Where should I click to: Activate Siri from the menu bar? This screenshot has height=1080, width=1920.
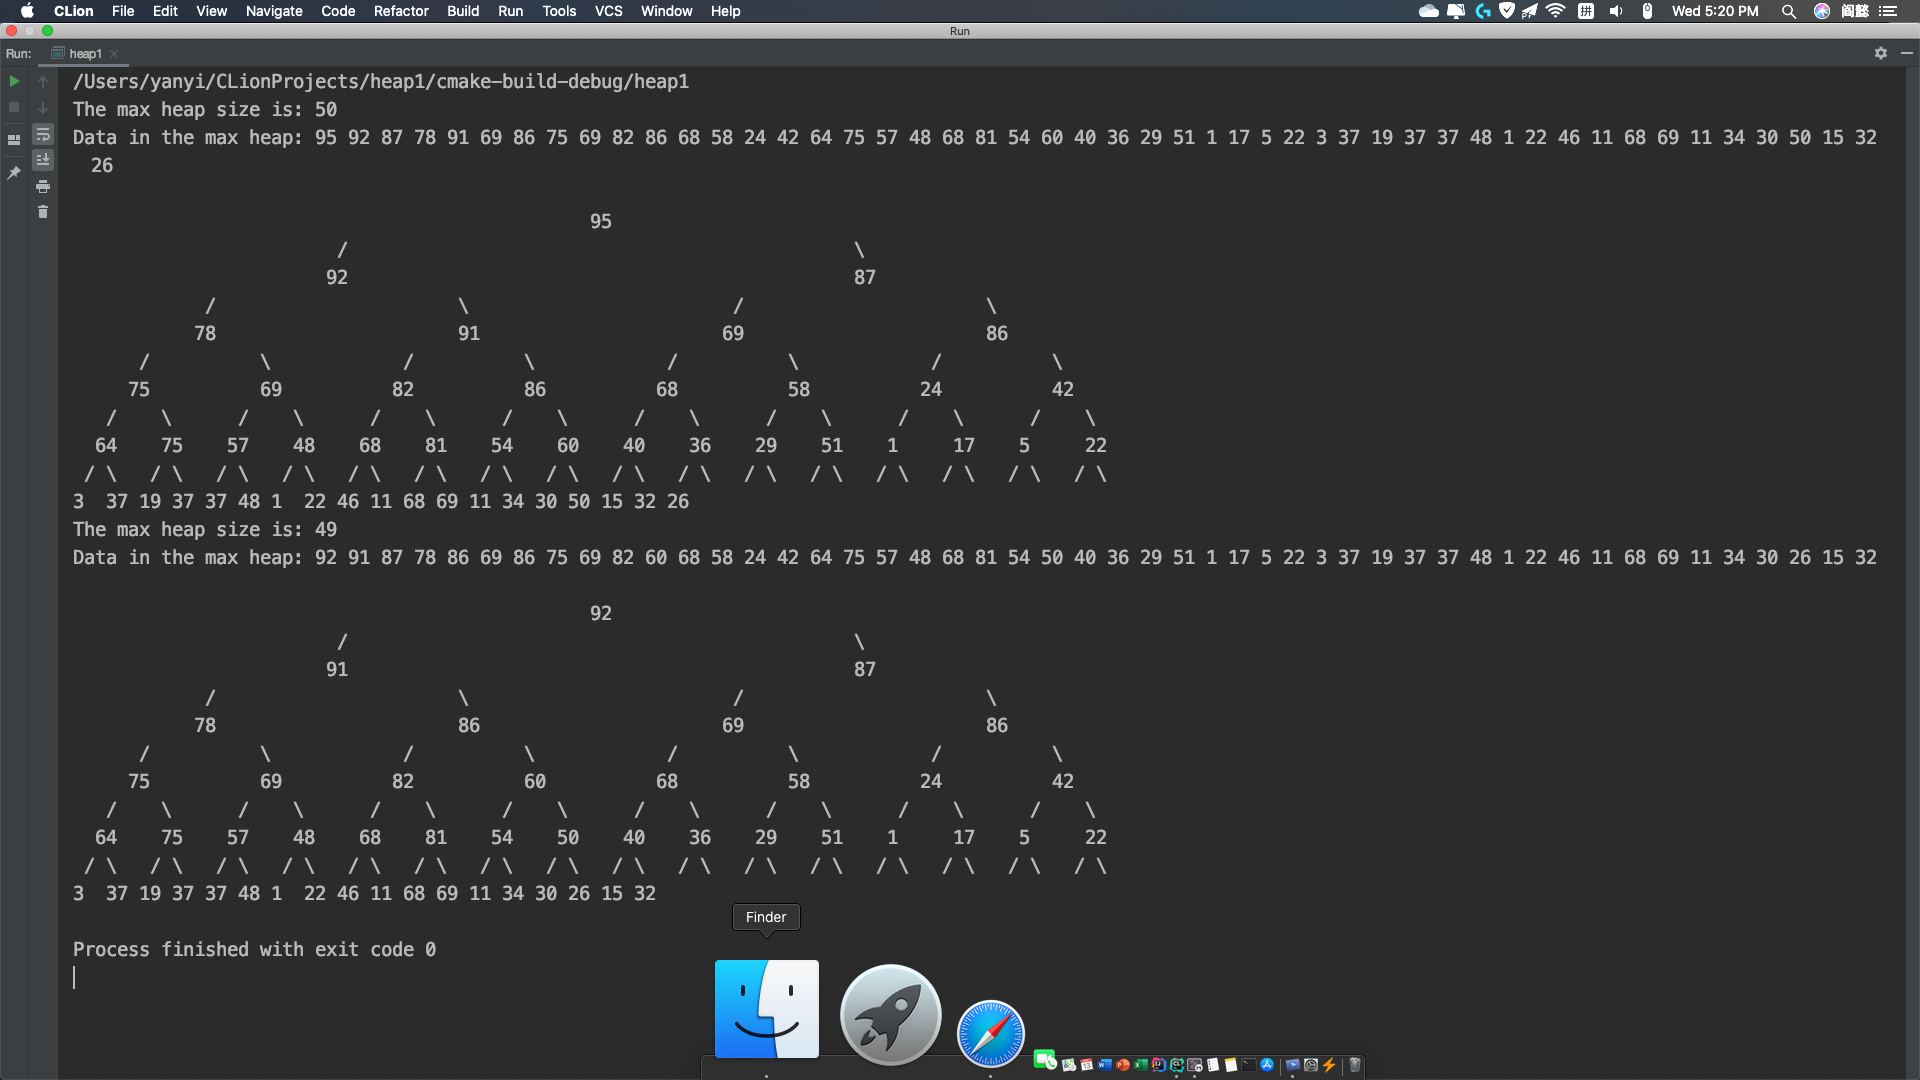pyautogui.click(x=1822, y=11)
